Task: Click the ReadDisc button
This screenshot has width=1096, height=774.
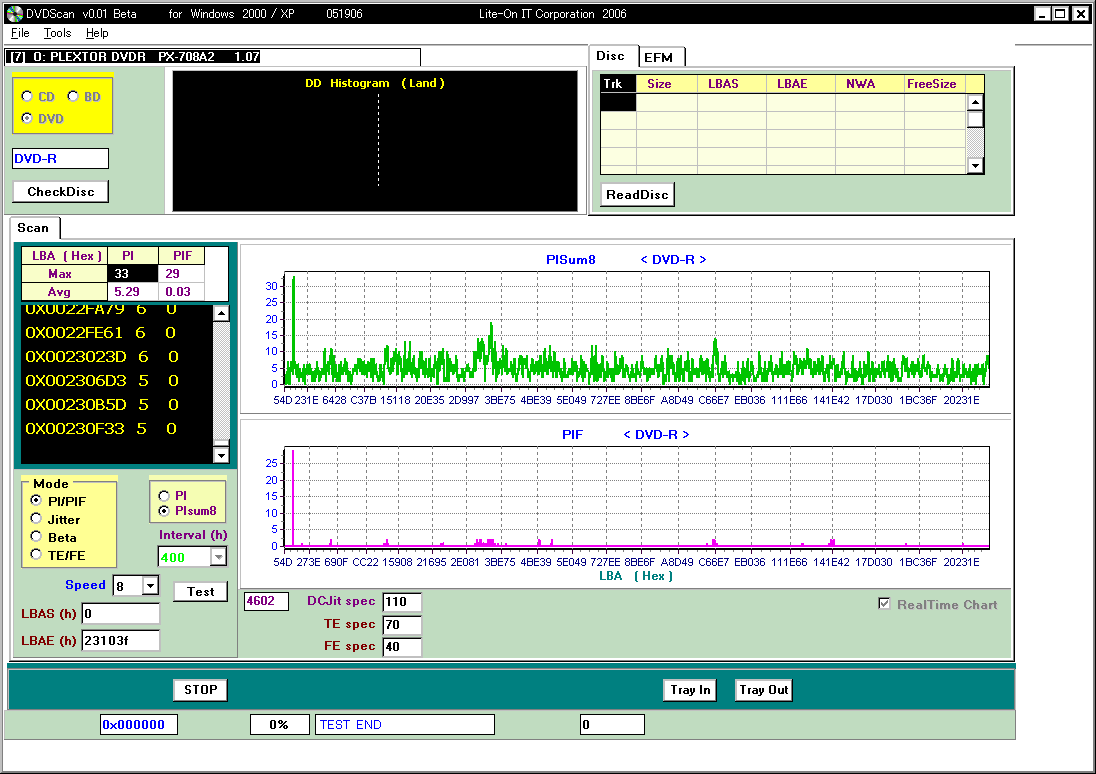Action: coord(637,195)
